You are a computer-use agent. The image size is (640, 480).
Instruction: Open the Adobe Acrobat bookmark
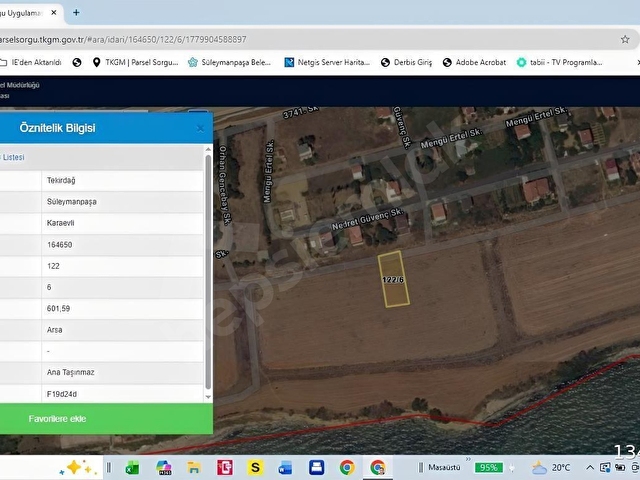[x=474, y=62]
